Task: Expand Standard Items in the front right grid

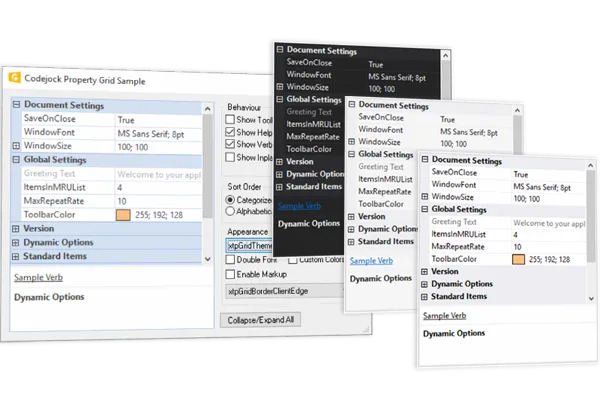Action: (424, 297)
